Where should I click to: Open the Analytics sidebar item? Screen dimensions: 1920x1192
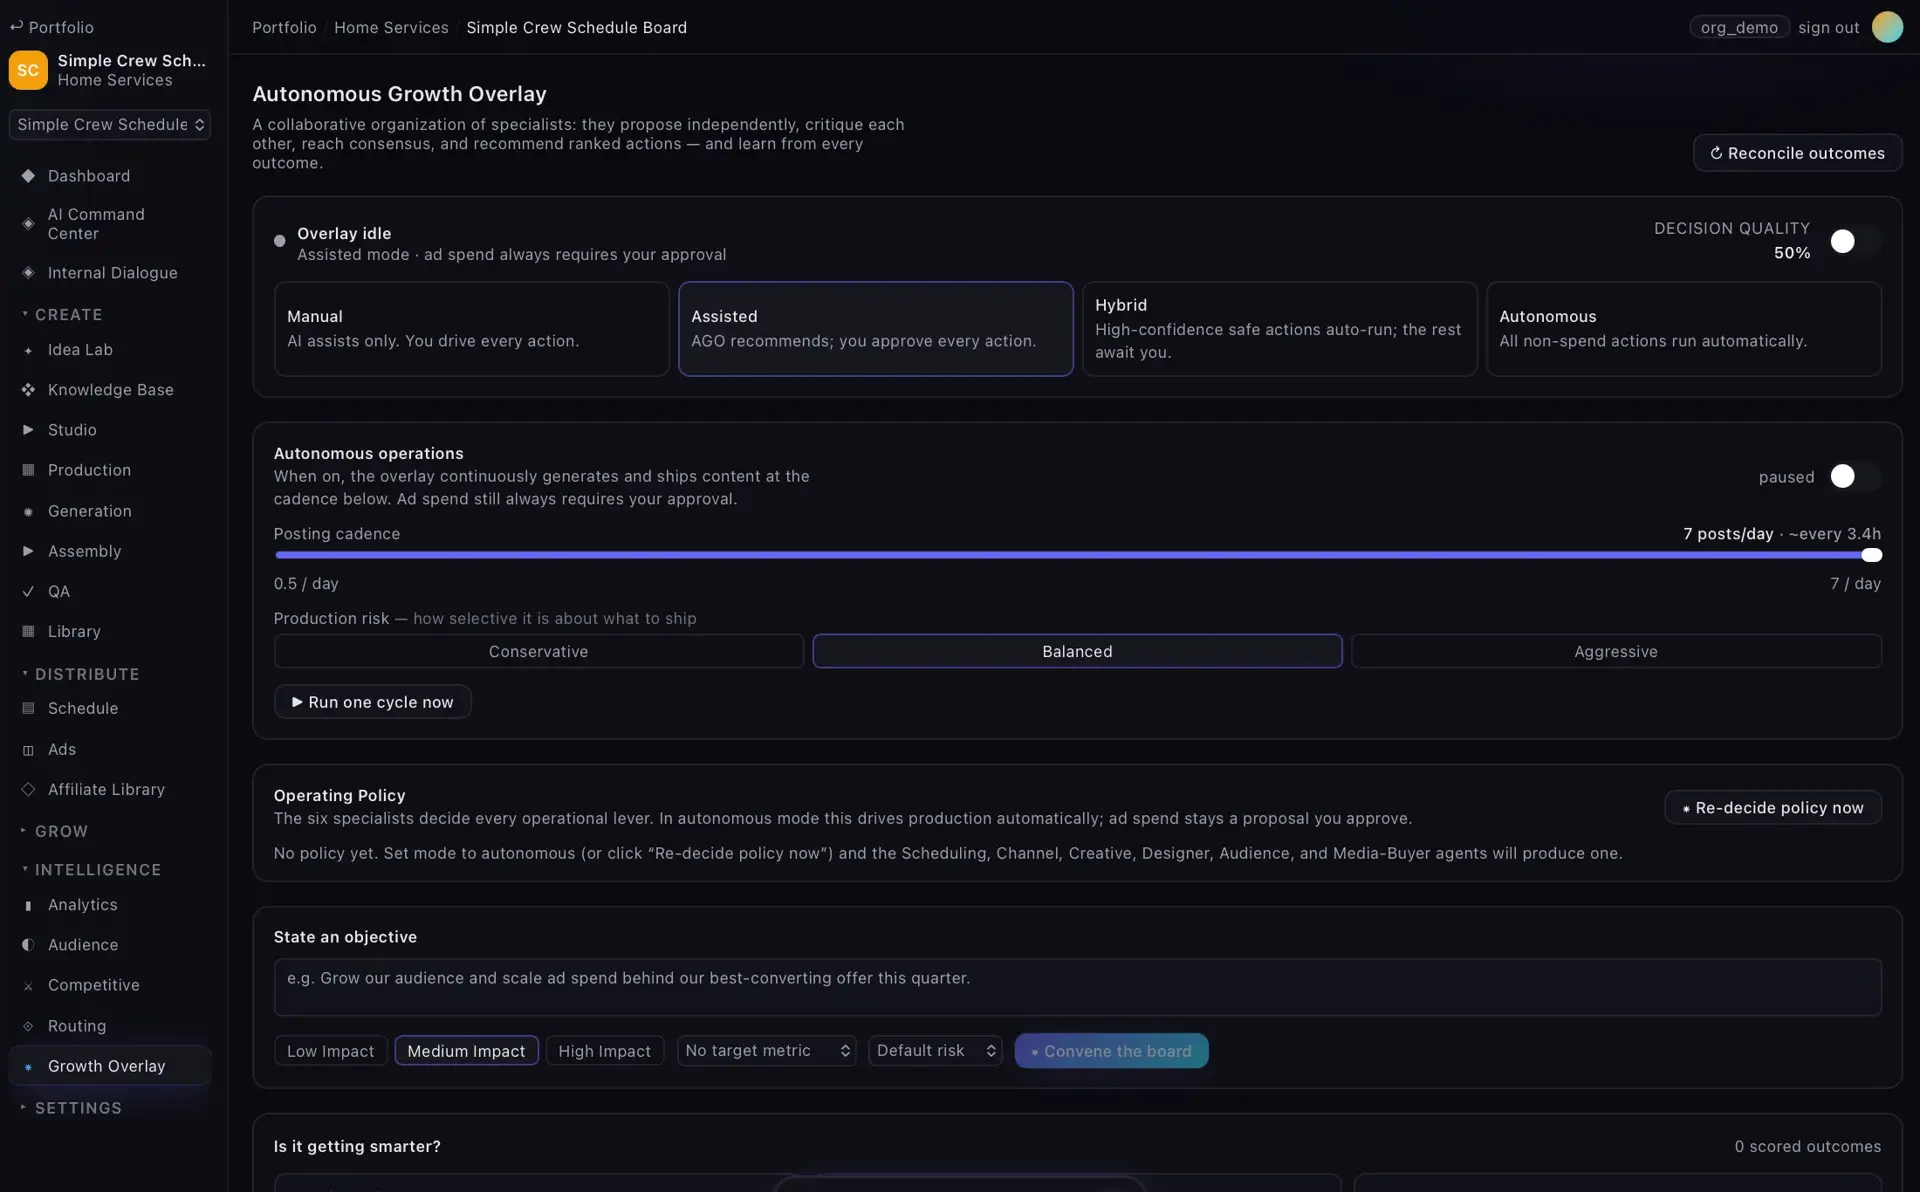tap(110, 905)
